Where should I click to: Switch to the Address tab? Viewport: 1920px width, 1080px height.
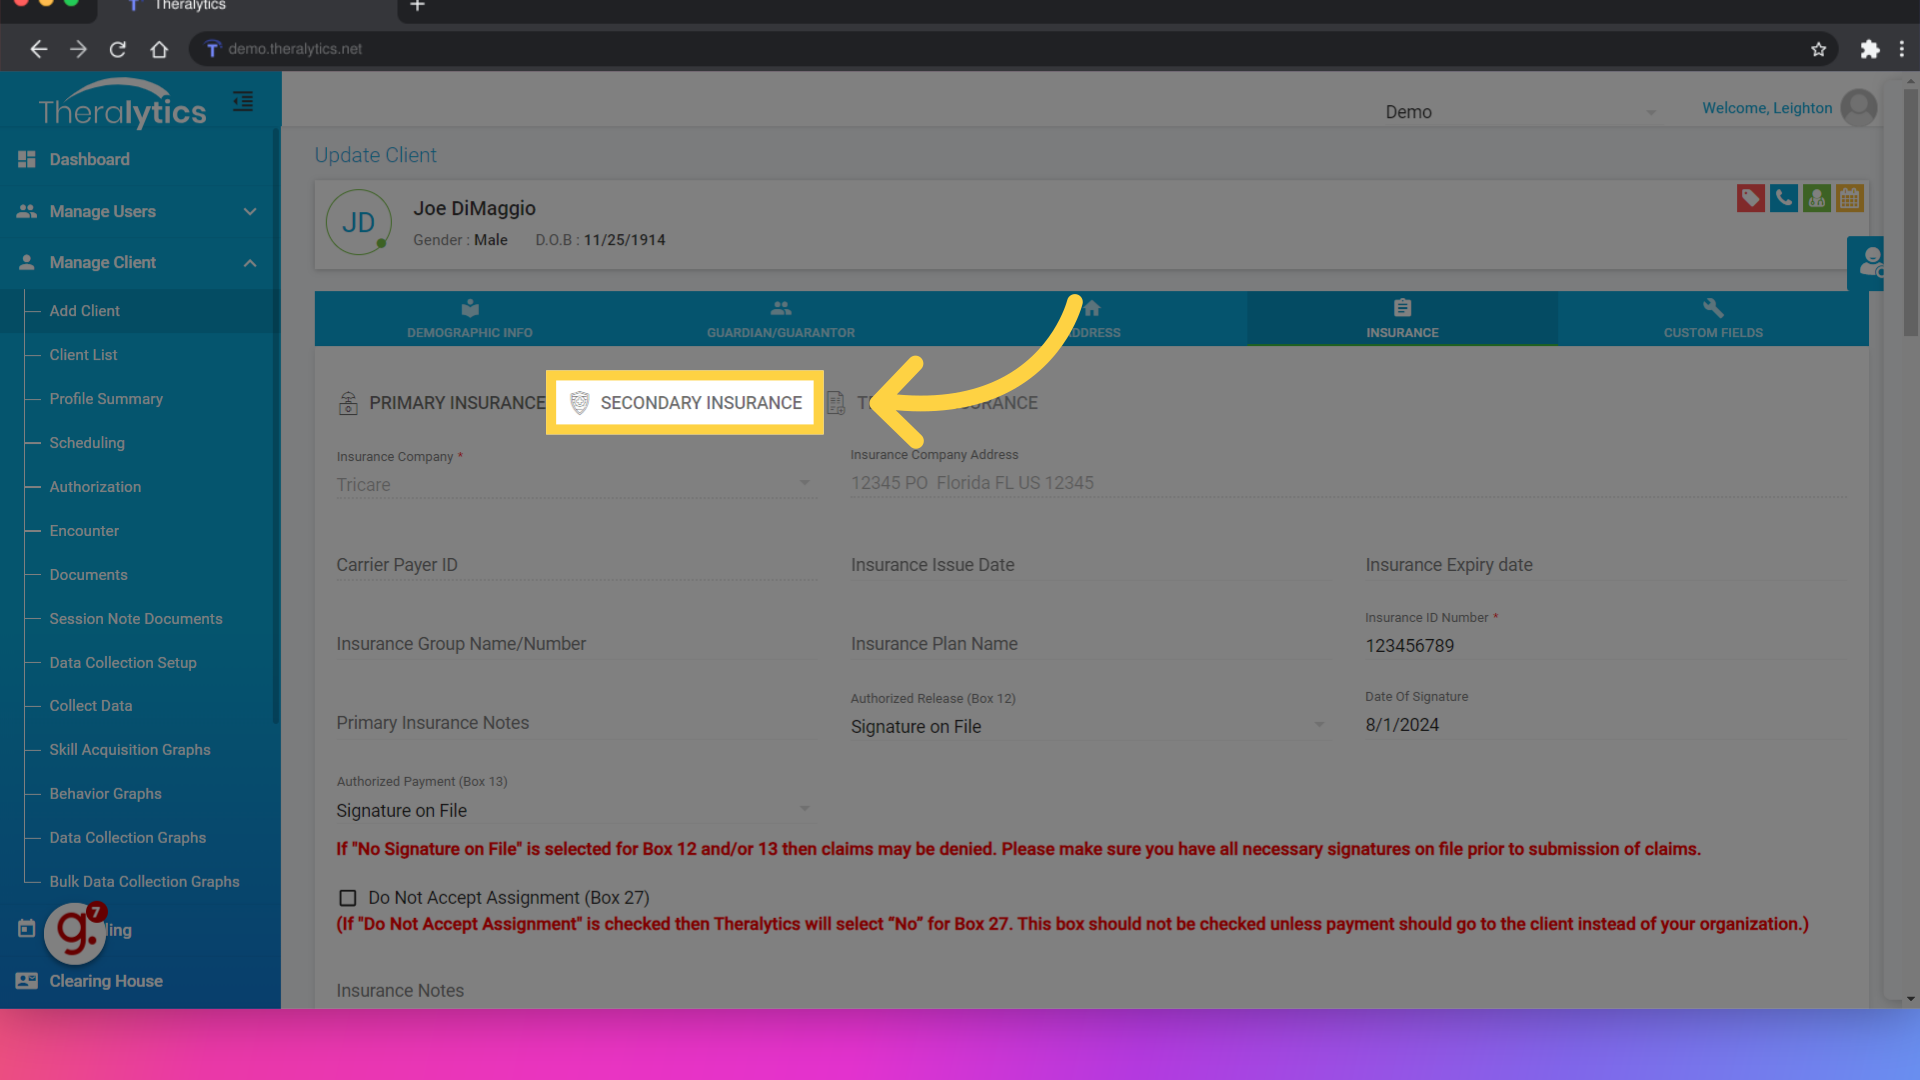pos(1092,319)
